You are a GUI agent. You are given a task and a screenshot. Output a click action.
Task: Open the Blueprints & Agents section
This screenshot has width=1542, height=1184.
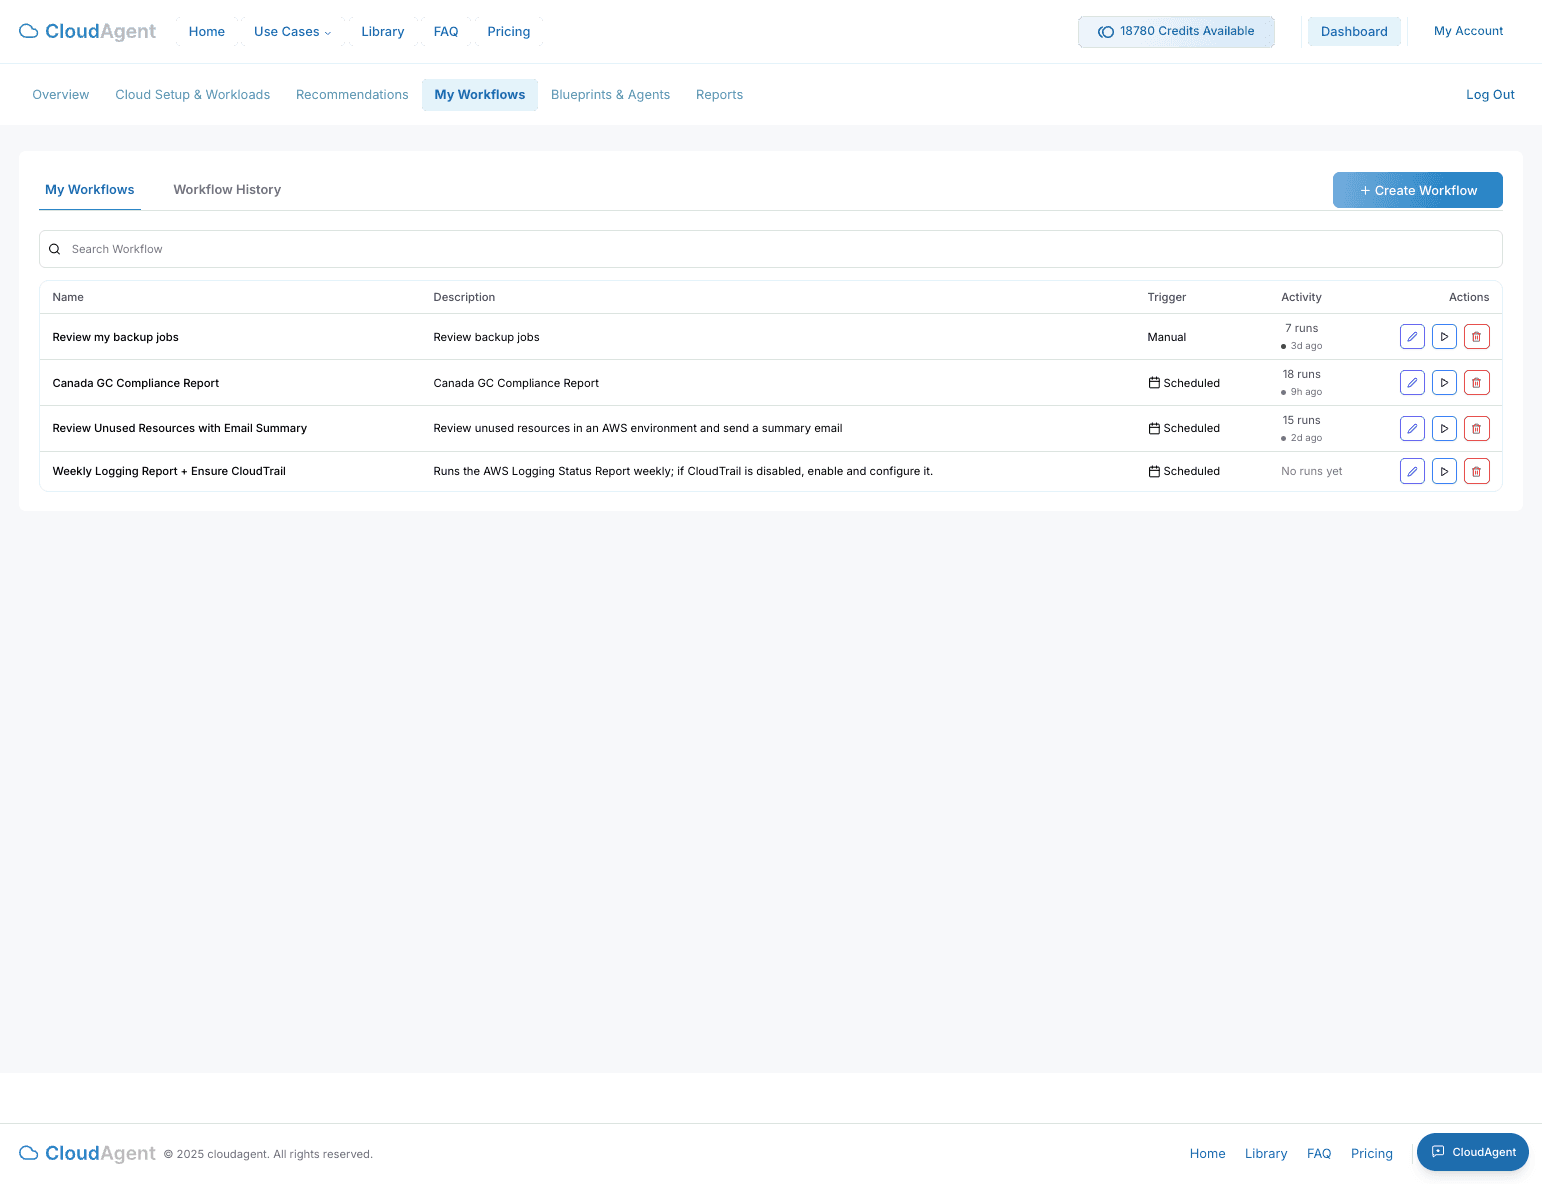[x=610, y=94]
